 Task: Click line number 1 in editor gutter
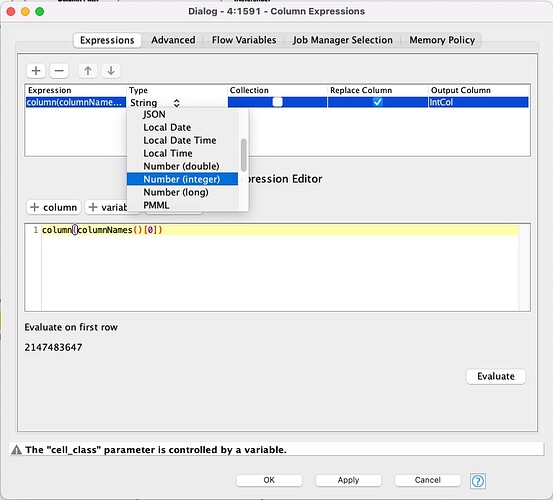tap(36, 230)
